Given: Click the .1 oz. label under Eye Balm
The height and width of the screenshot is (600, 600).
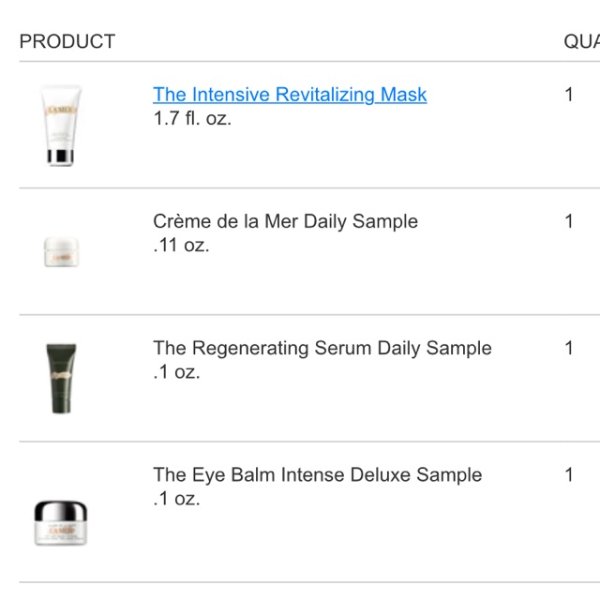Looking at the screenshot, I should pyautogui.click(x=176, y=499).
